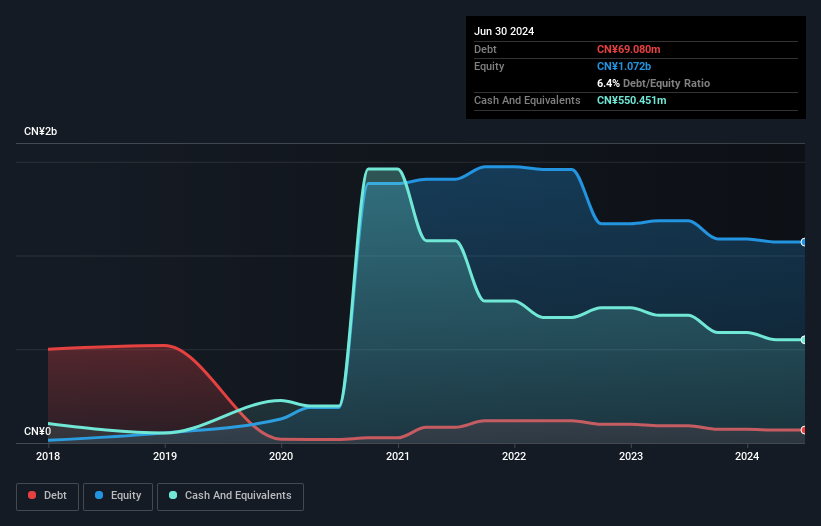The image size is (821, 526).
Task: Click the 2018 x-axis label
Action: point(48,456)
